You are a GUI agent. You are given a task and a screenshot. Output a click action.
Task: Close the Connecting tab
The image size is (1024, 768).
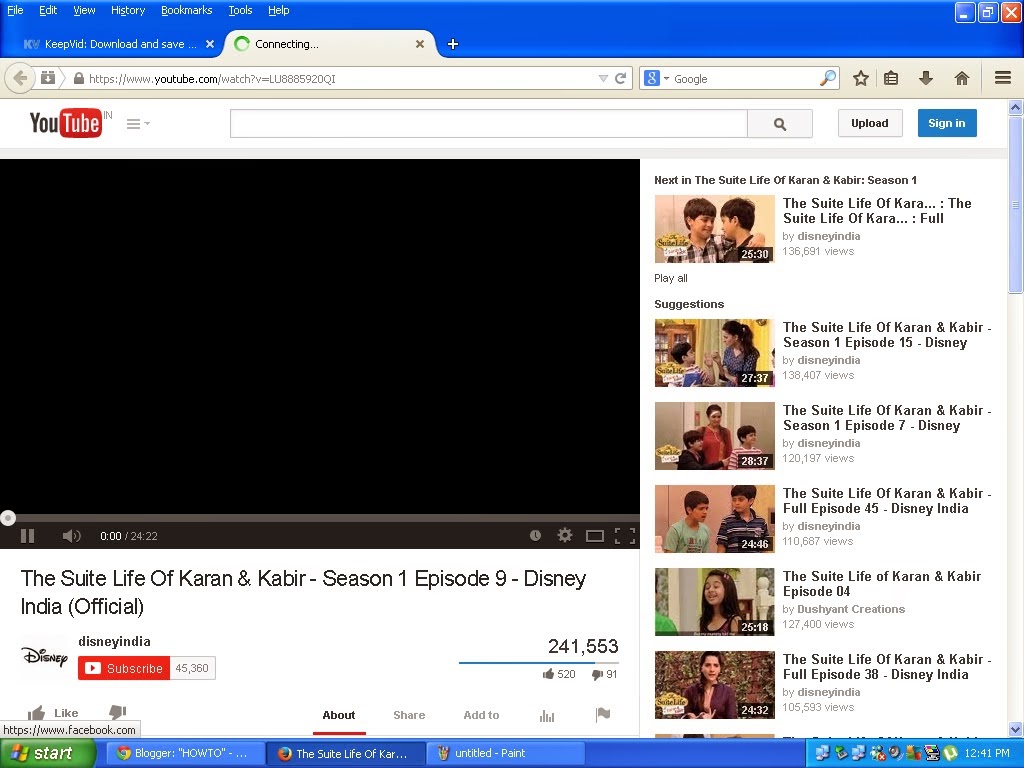point(420,44)
